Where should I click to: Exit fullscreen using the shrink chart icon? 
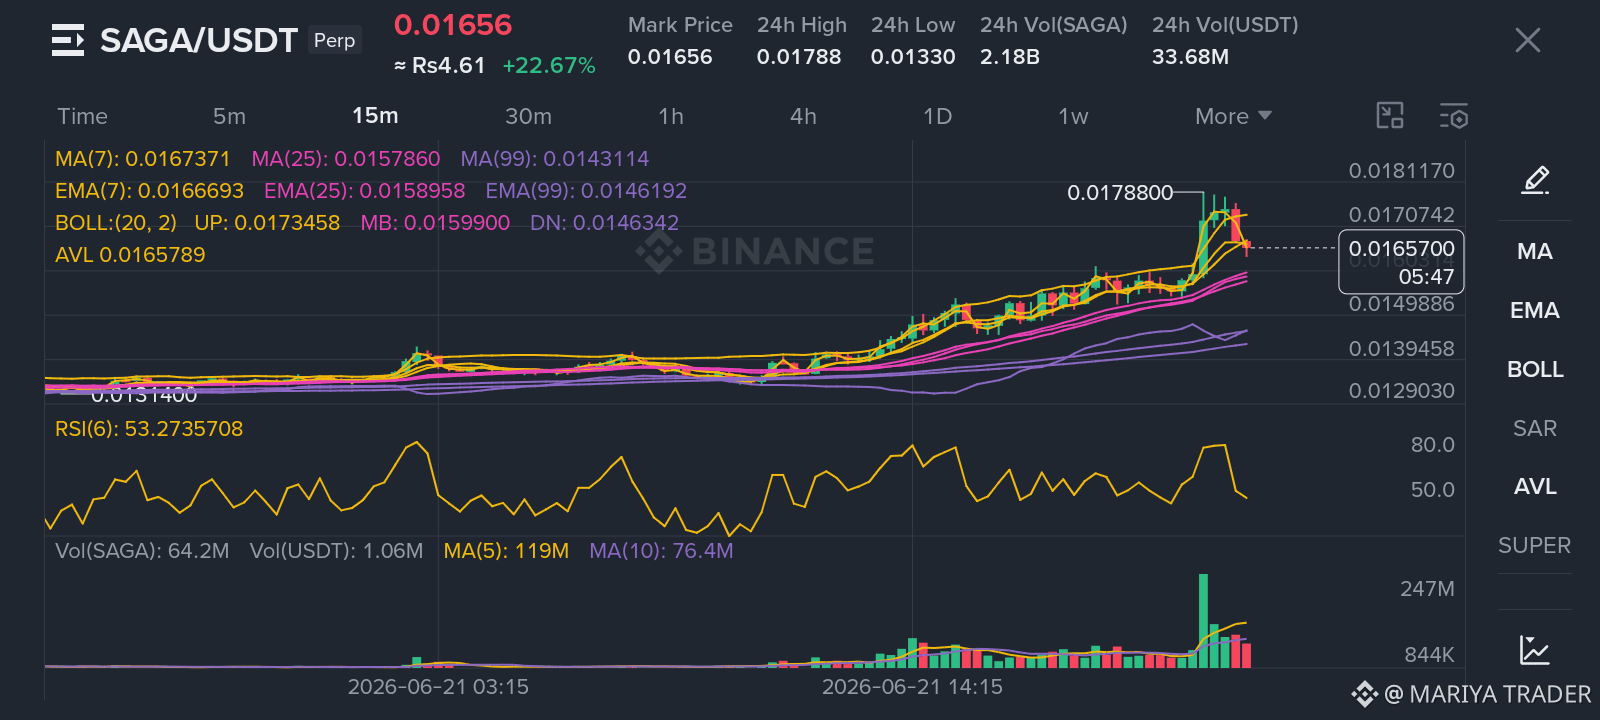[1390, 116]
